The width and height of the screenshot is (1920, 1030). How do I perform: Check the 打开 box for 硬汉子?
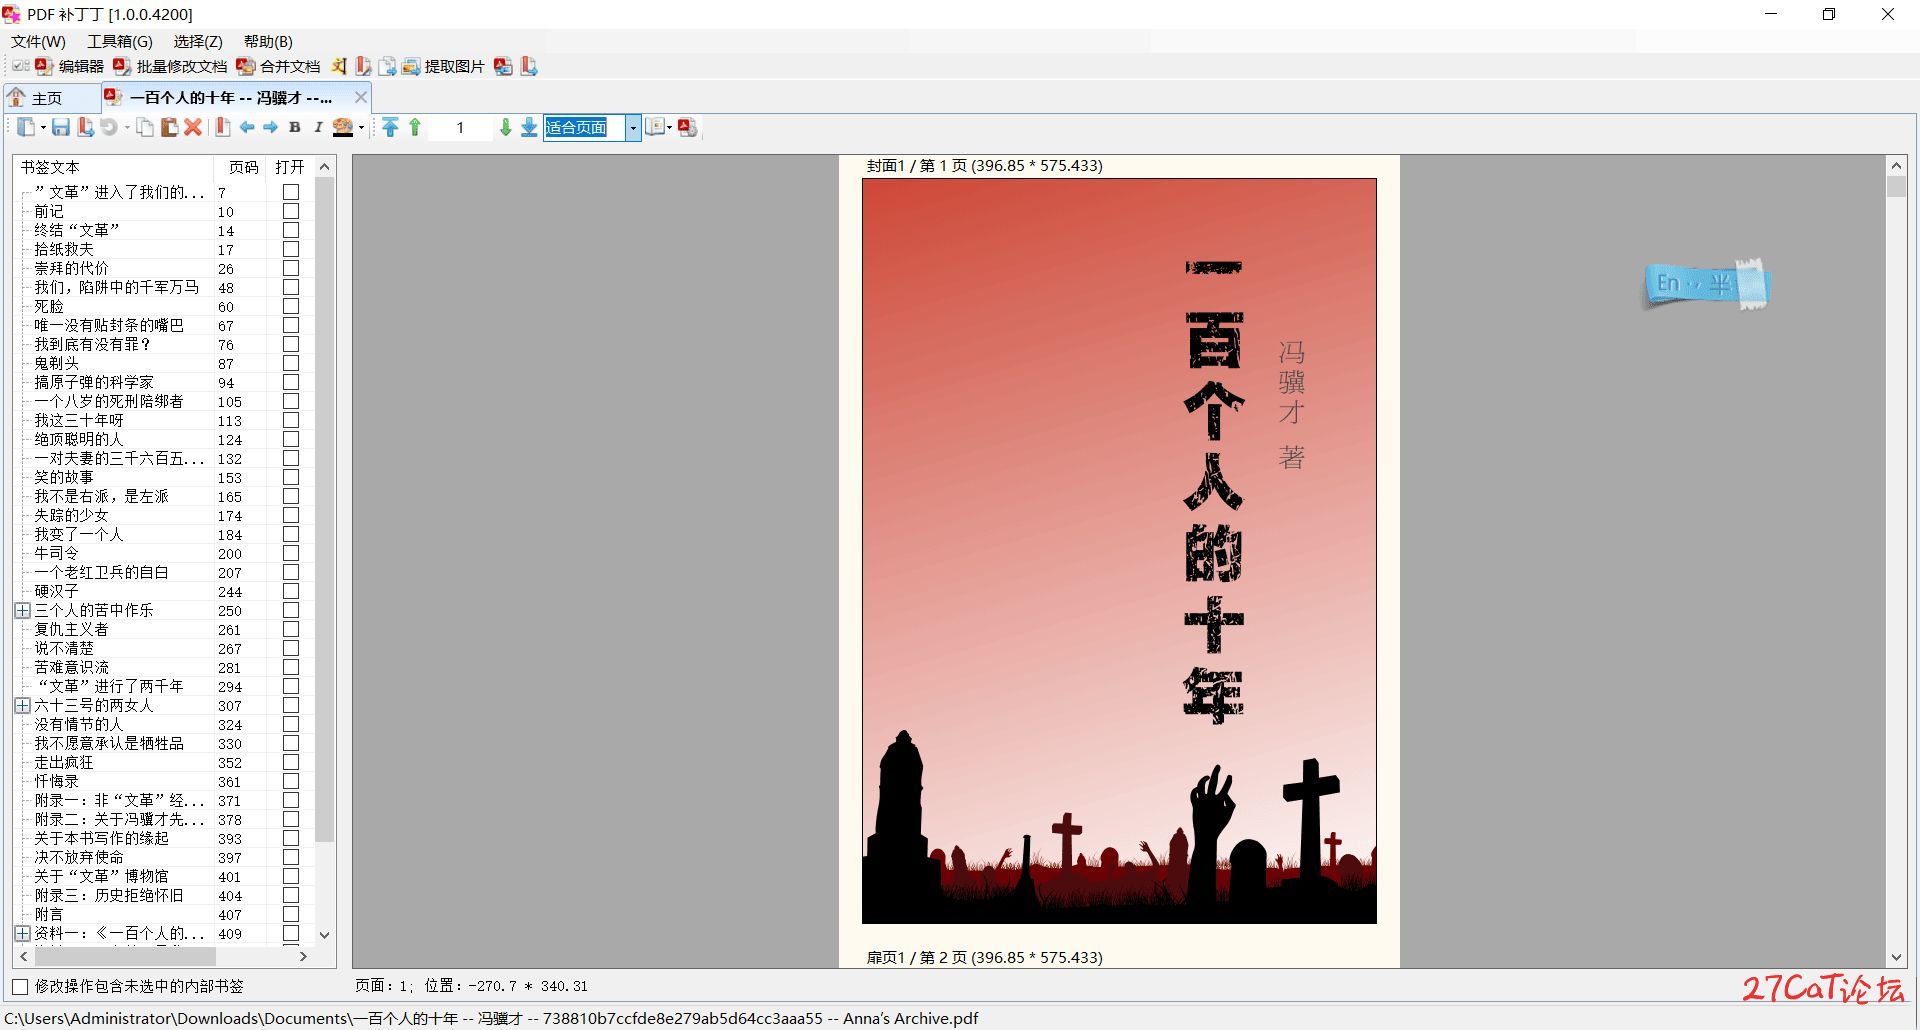click(291, 591)
